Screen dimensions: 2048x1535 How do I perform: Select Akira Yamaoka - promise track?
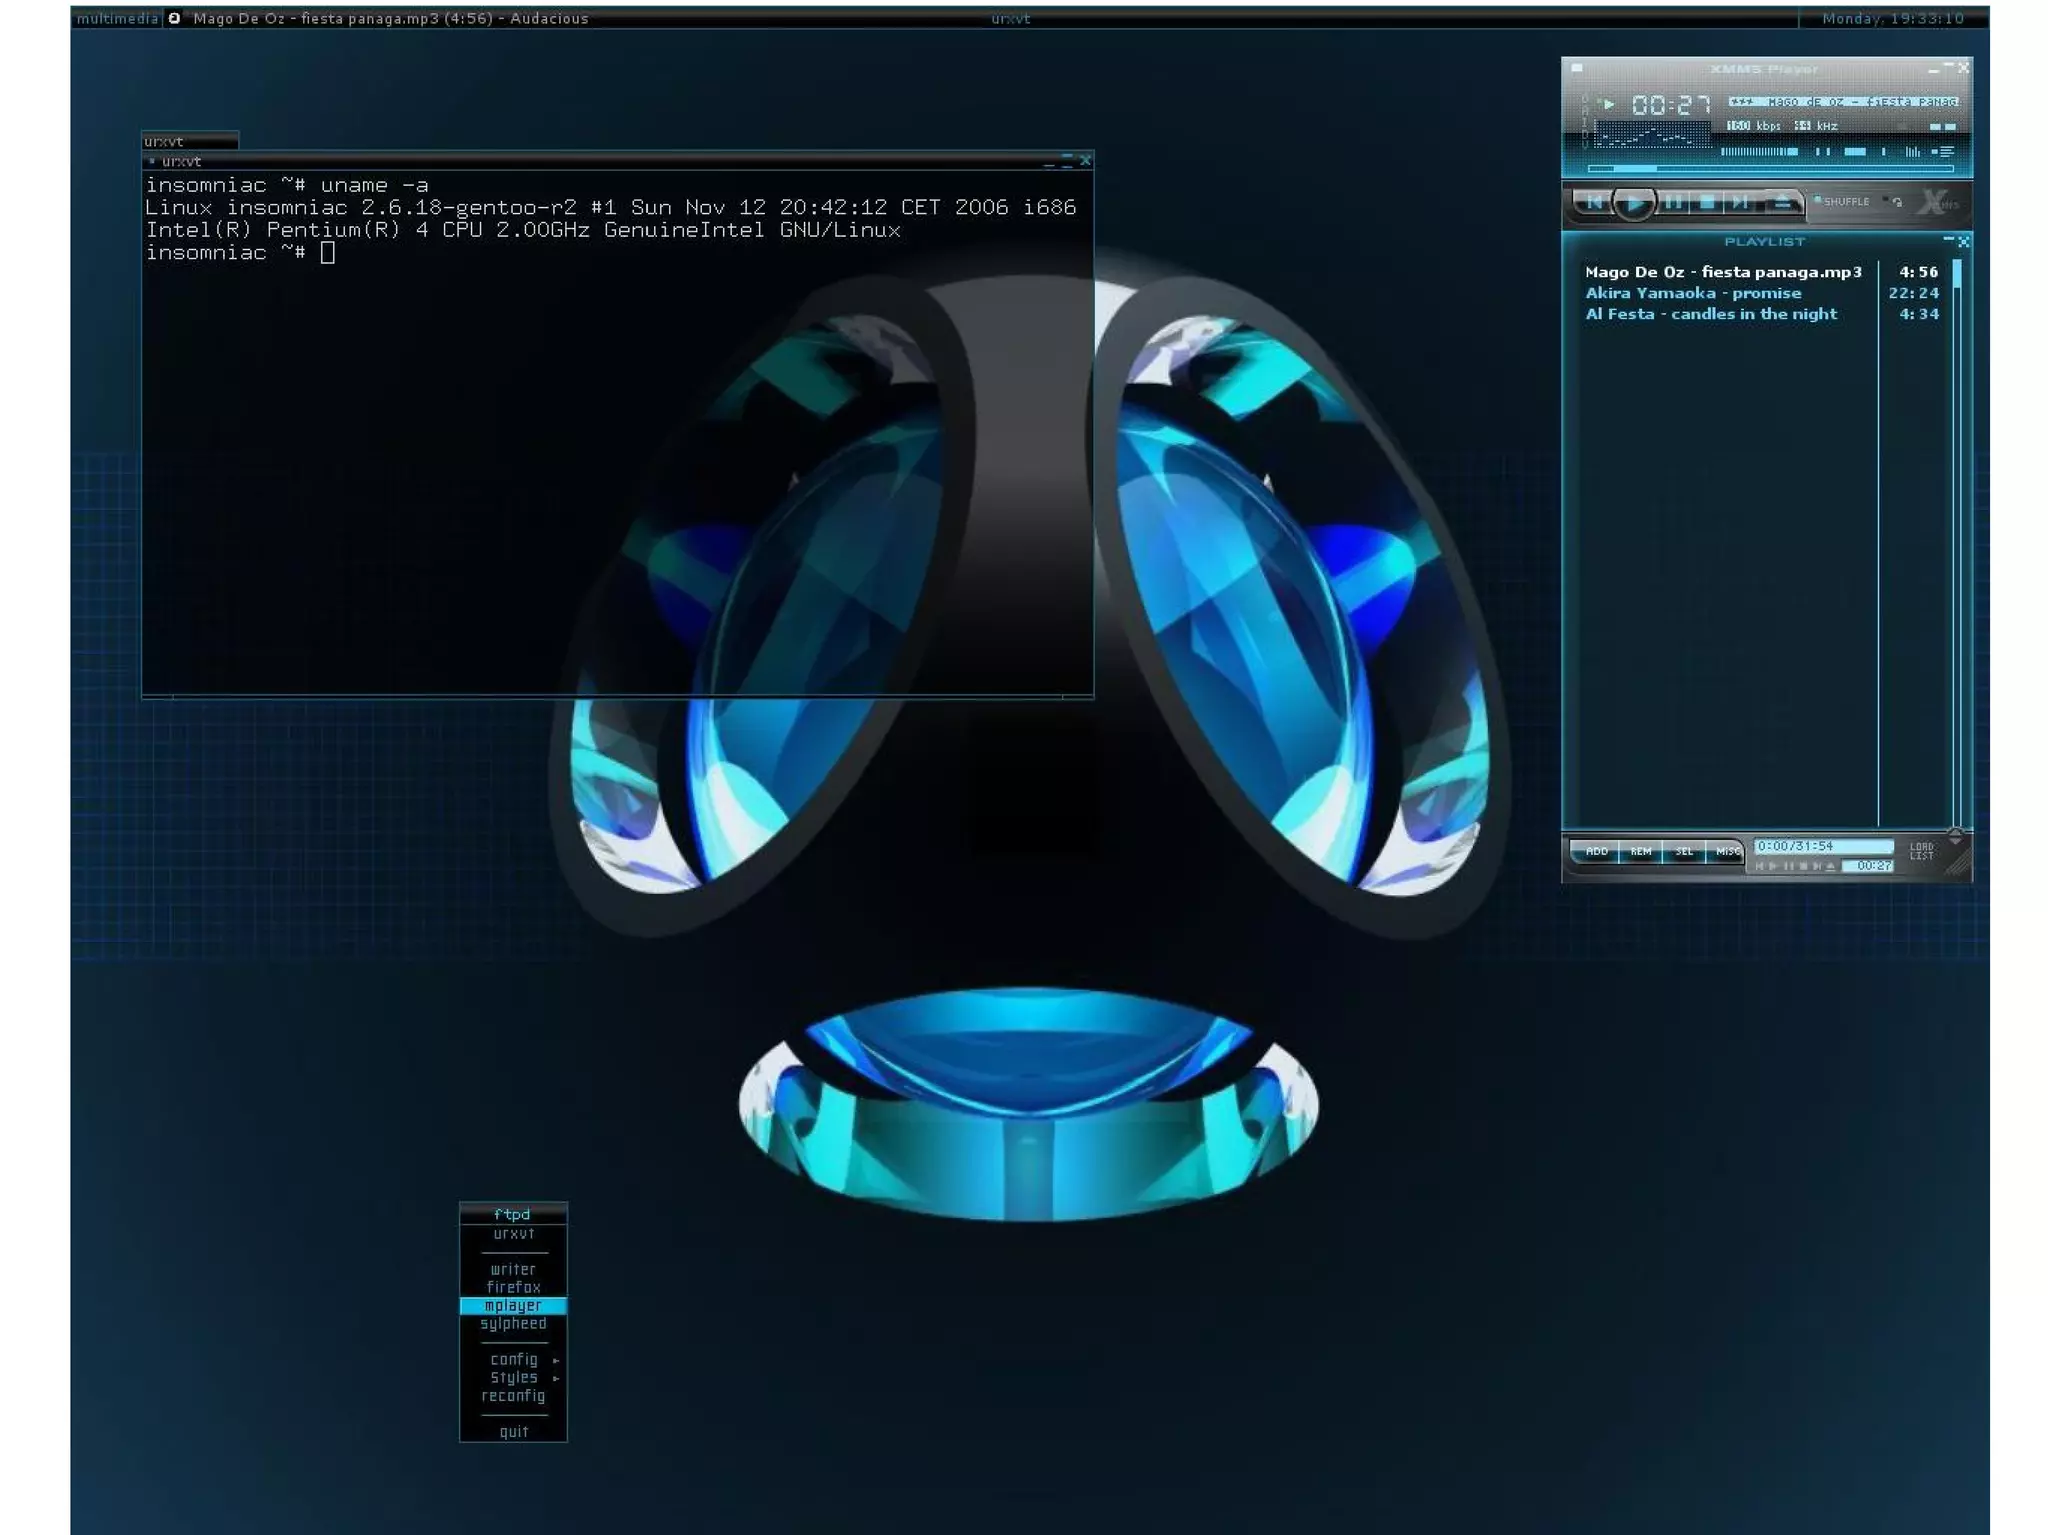click(1692, 293)
